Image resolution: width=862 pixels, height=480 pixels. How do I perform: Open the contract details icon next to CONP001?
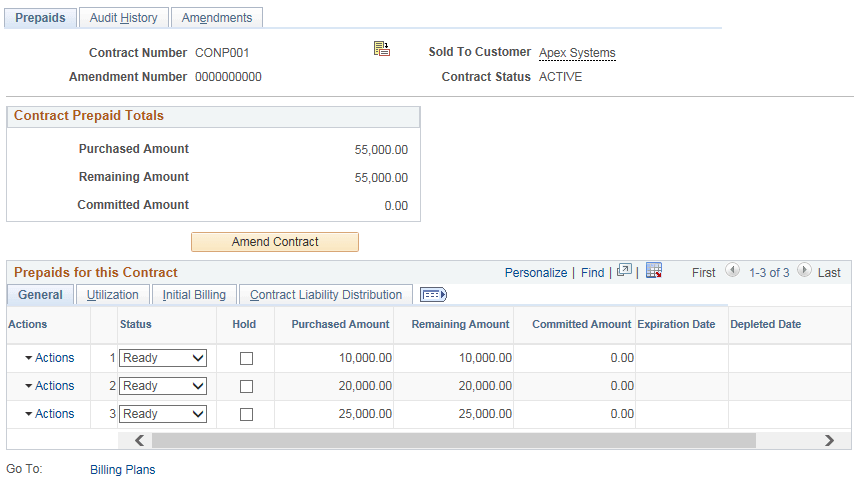[x=382, y=49]
